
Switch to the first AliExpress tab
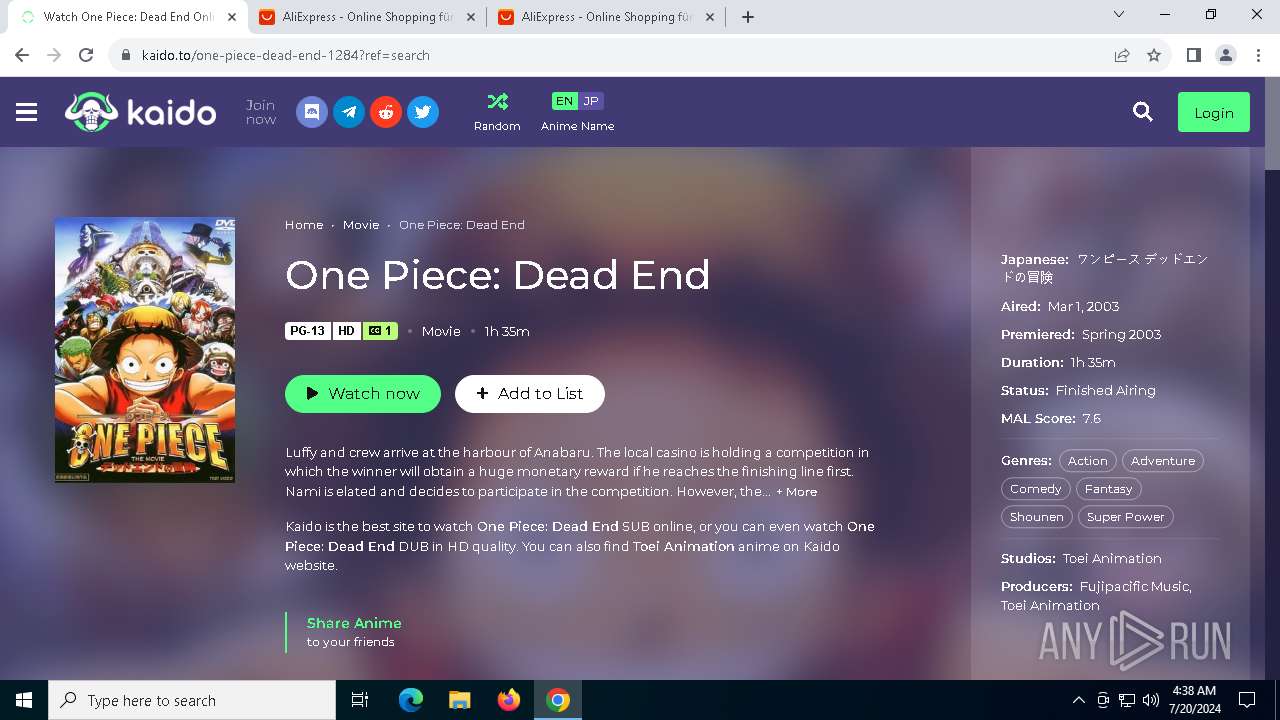(x=365, y=17)
